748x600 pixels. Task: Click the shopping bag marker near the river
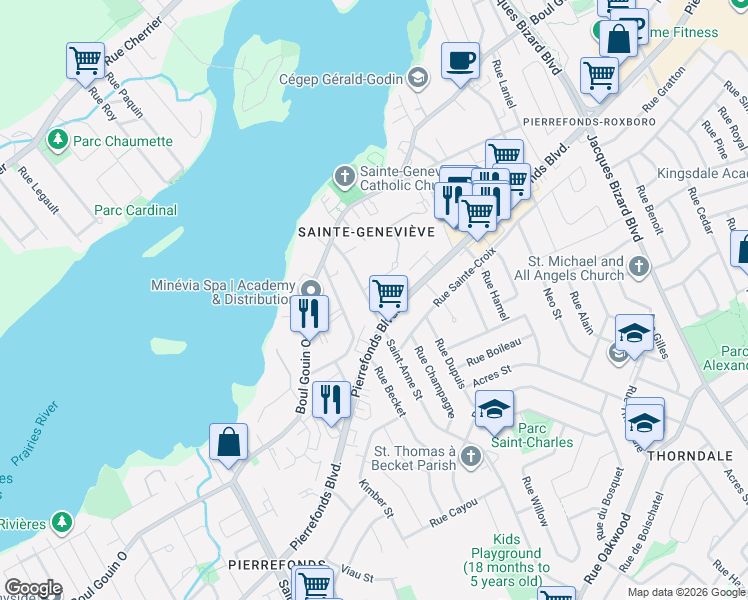tap(229, 446)
